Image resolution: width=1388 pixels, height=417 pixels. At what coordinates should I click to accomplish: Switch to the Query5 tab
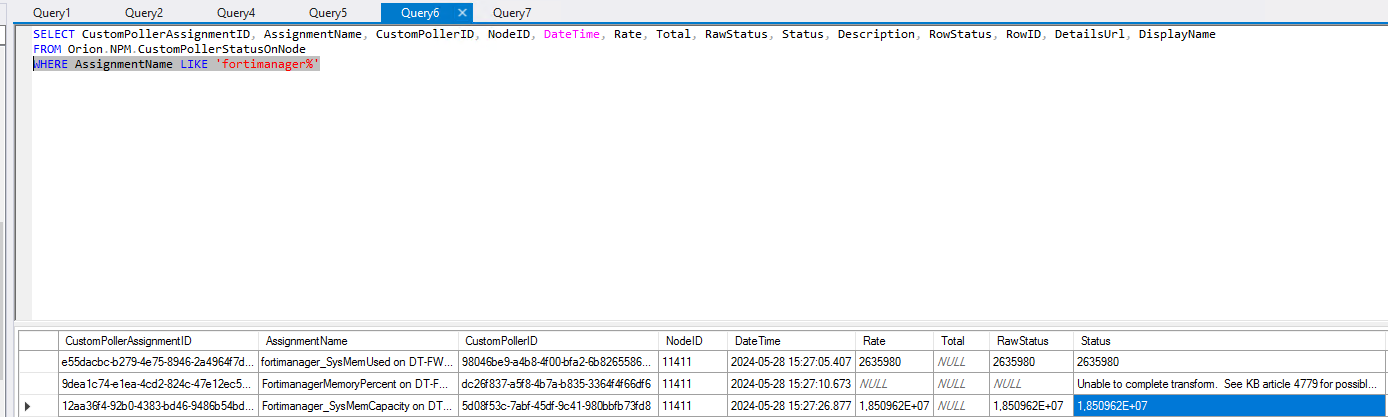click(328, 13)
